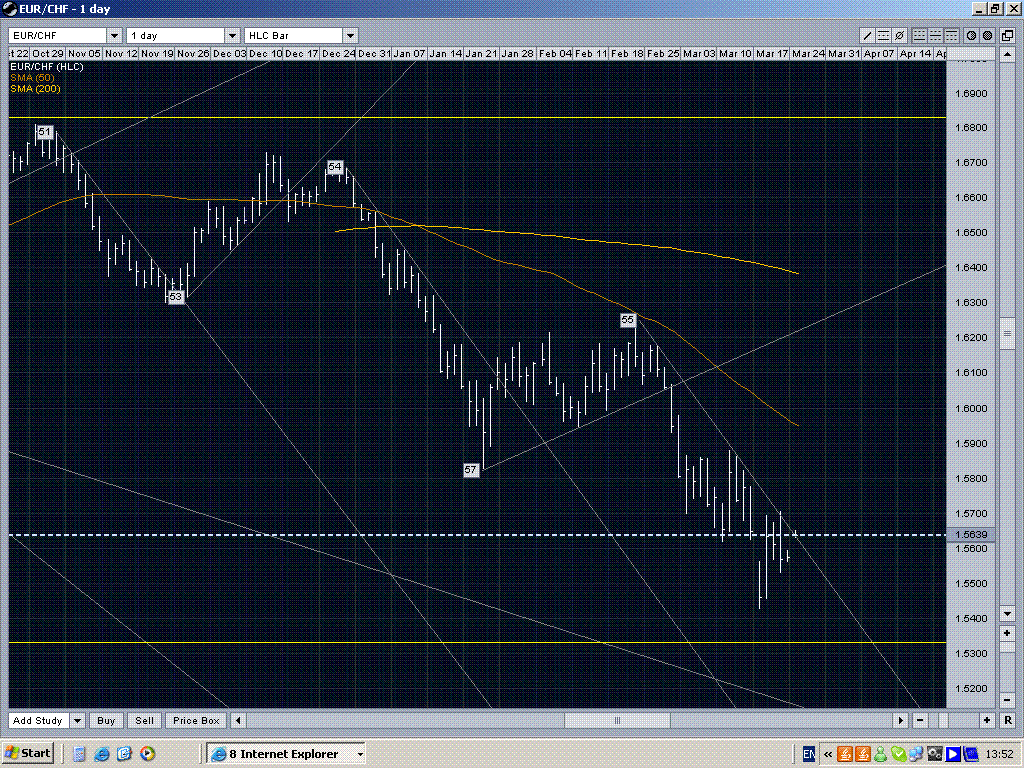Select the horizontal channel lines tool
This screenshot has width=1024, height=768.
coord(883,35)
